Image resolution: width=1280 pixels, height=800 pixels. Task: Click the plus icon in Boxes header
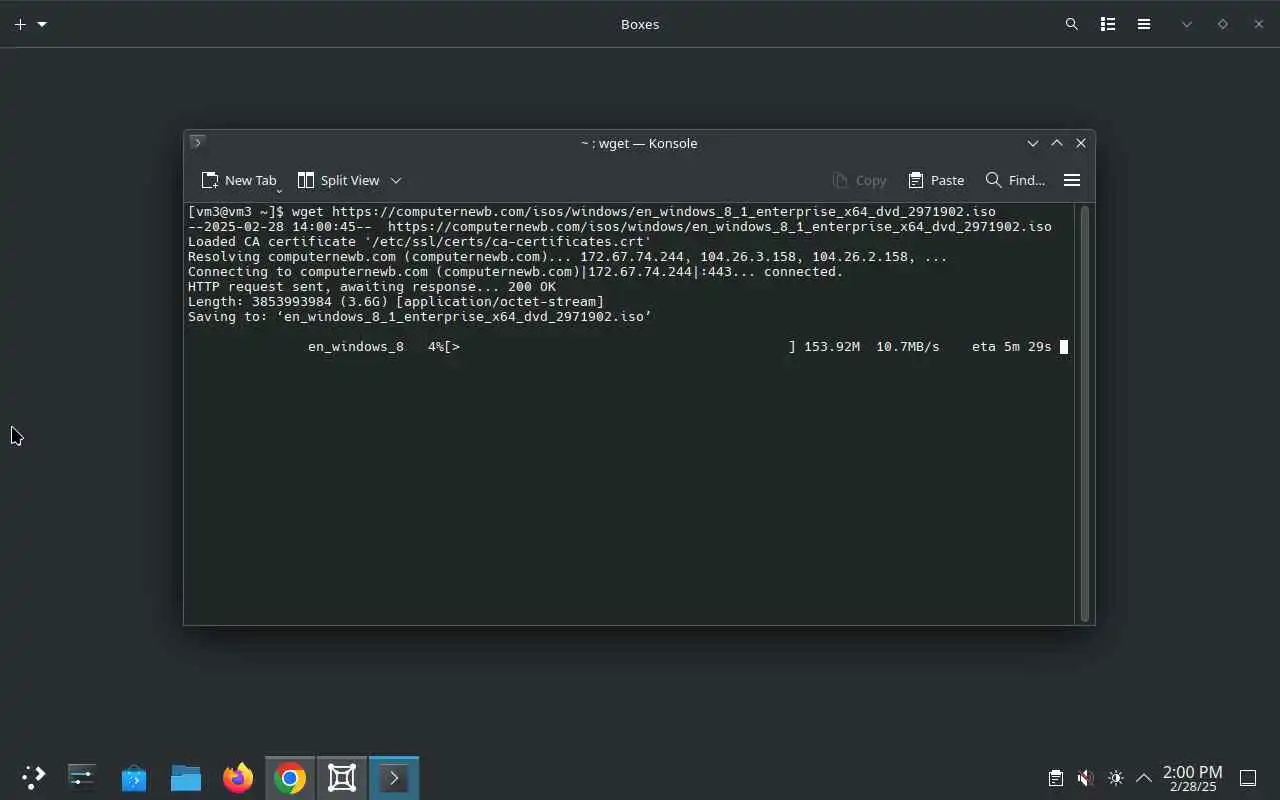[x=20, y=24]
